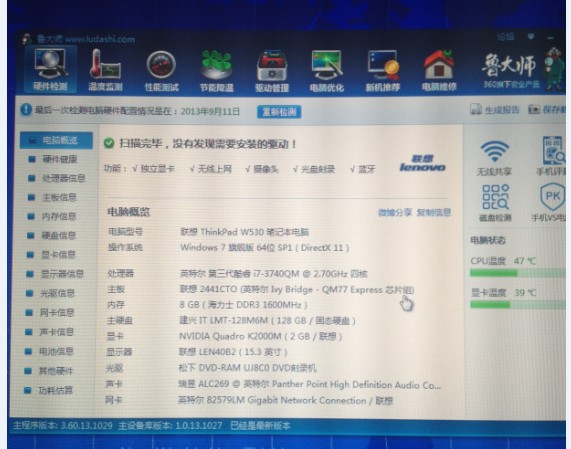571x449 pixels.
Task: Click the LEN40B2 display value
Action: click(x=233, y=352)
